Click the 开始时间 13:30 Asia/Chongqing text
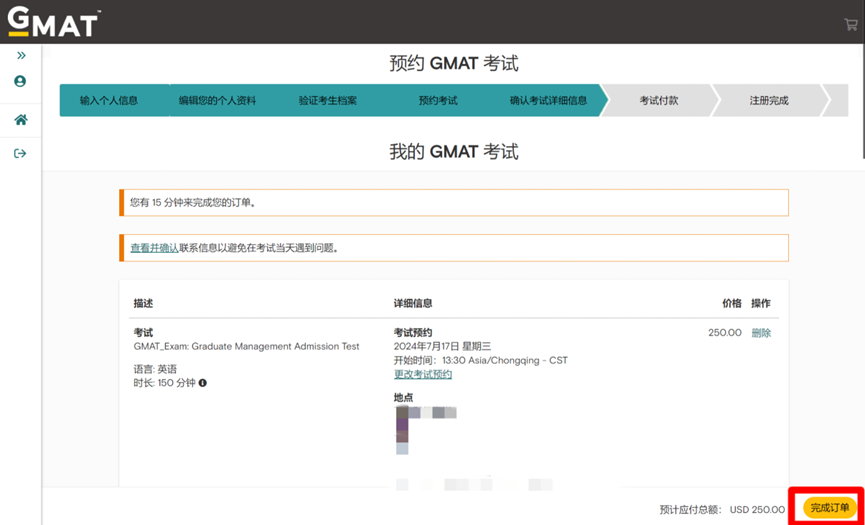Viewport: 865px width, 525px height. (480, 361)
